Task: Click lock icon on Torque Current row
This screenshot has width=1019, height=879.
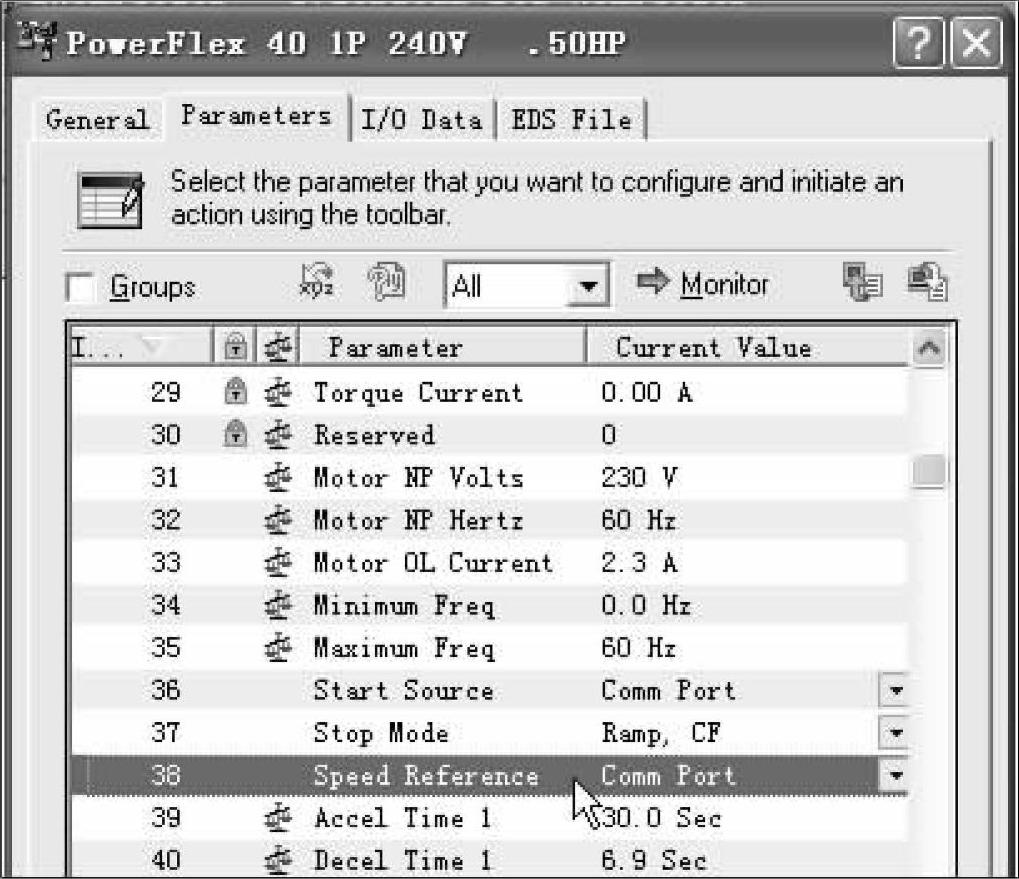Action: click(x=235, y=392)
